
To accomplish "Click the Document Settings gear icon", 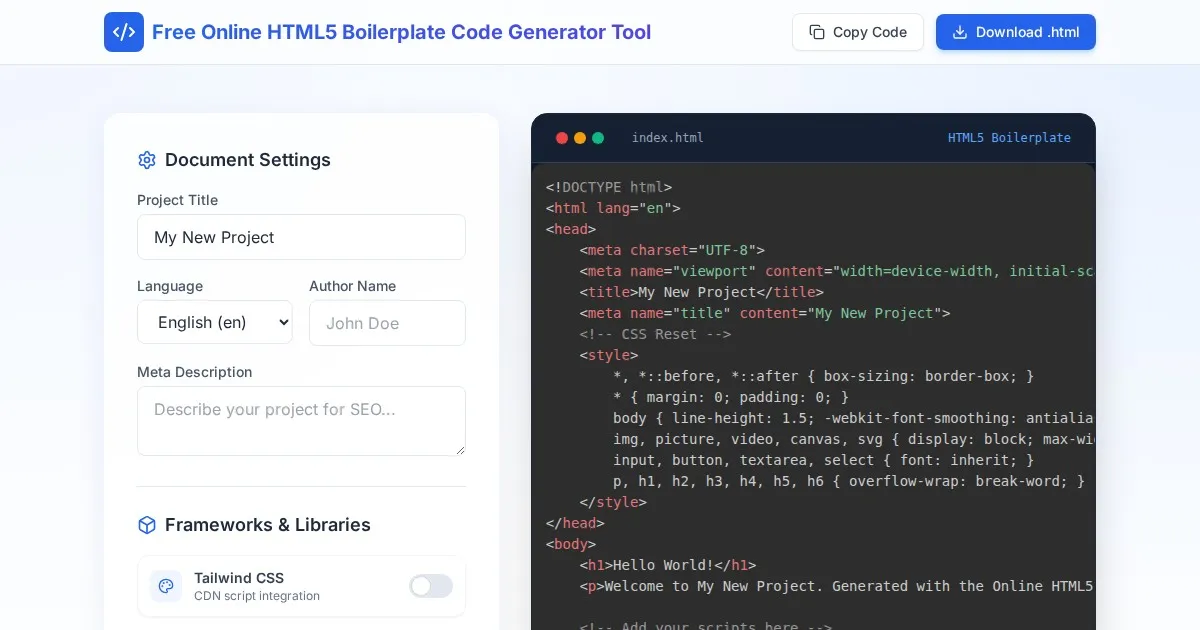I will (147, 160).
